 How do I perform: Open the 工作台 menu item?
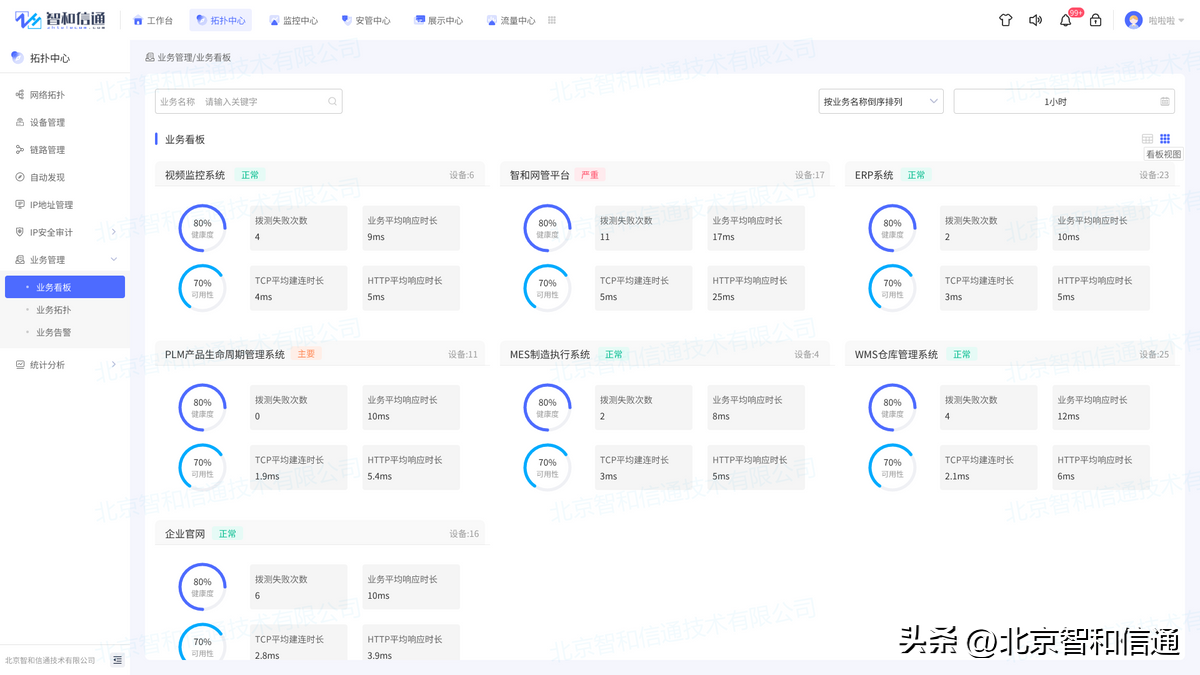click(153, 19)
